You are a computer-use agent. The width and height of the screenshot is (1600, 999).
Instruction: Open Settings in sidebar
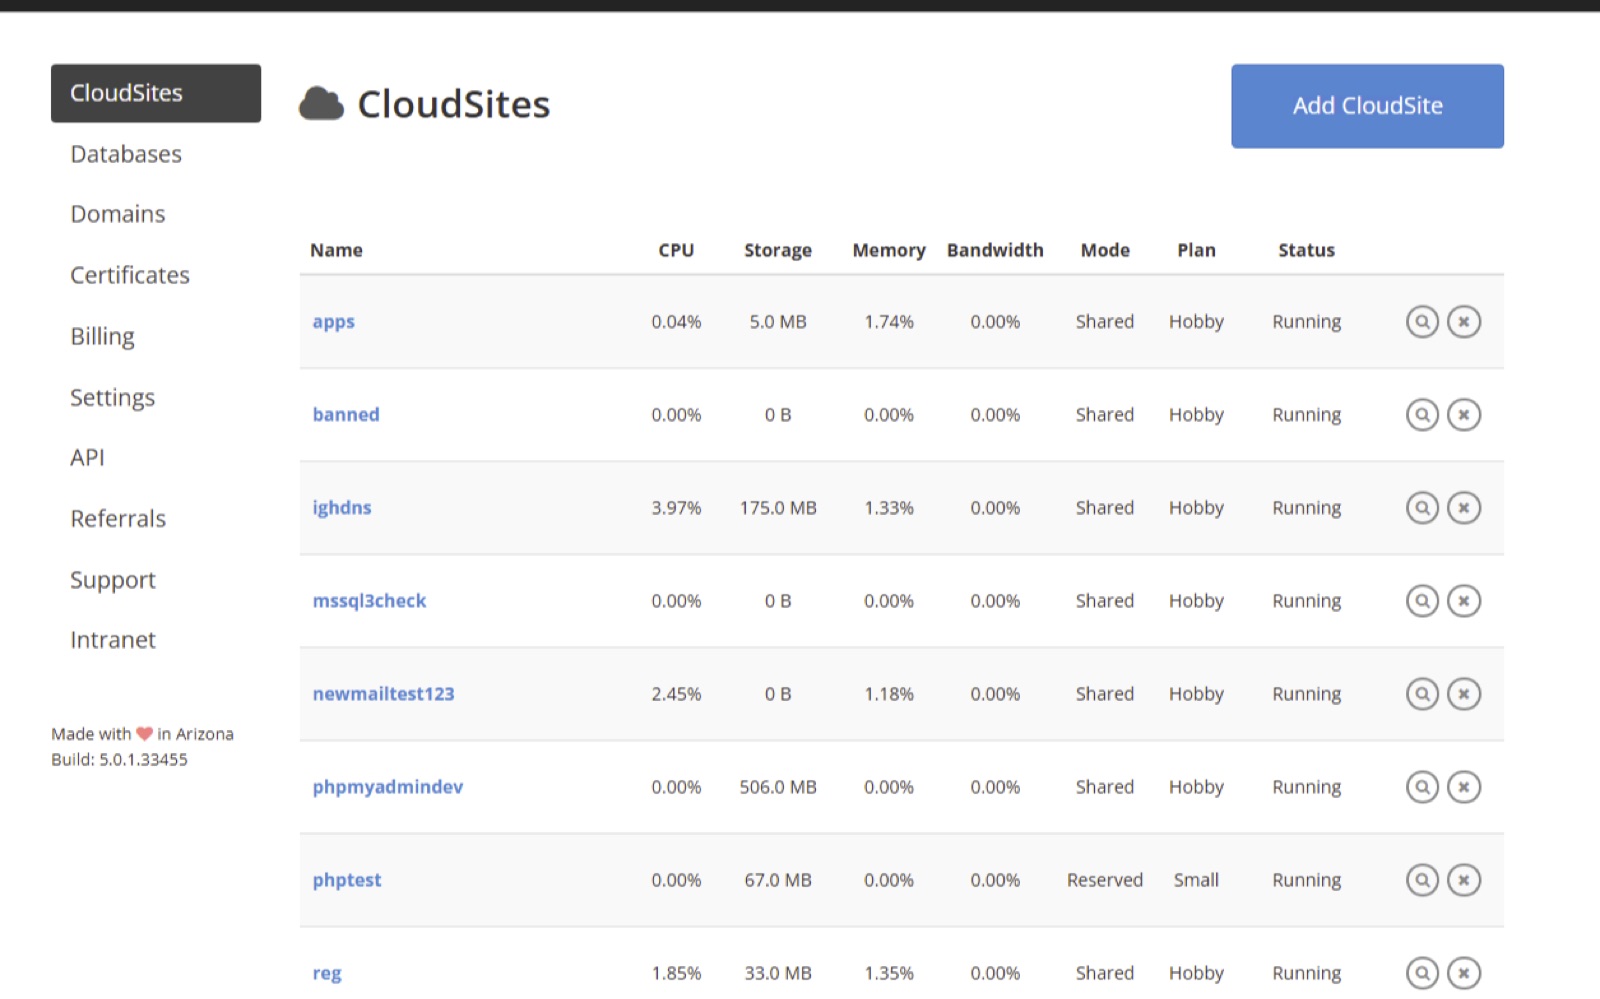click(x=112, y=398)
